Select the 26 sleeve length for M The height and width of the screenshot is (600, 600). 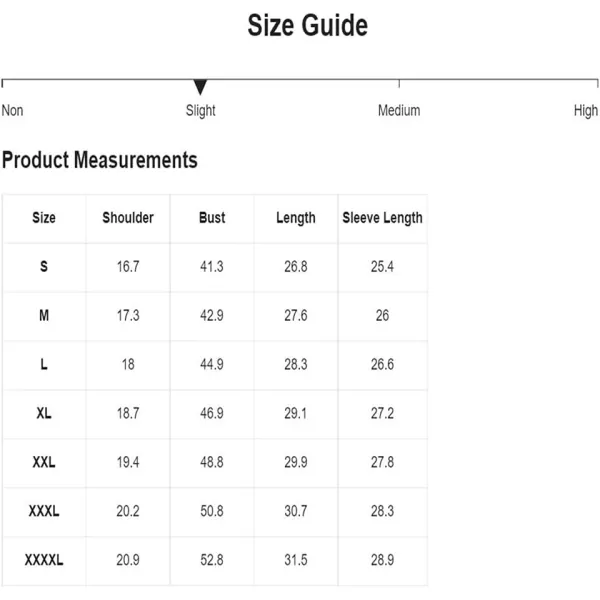click(x=382, y=315)
